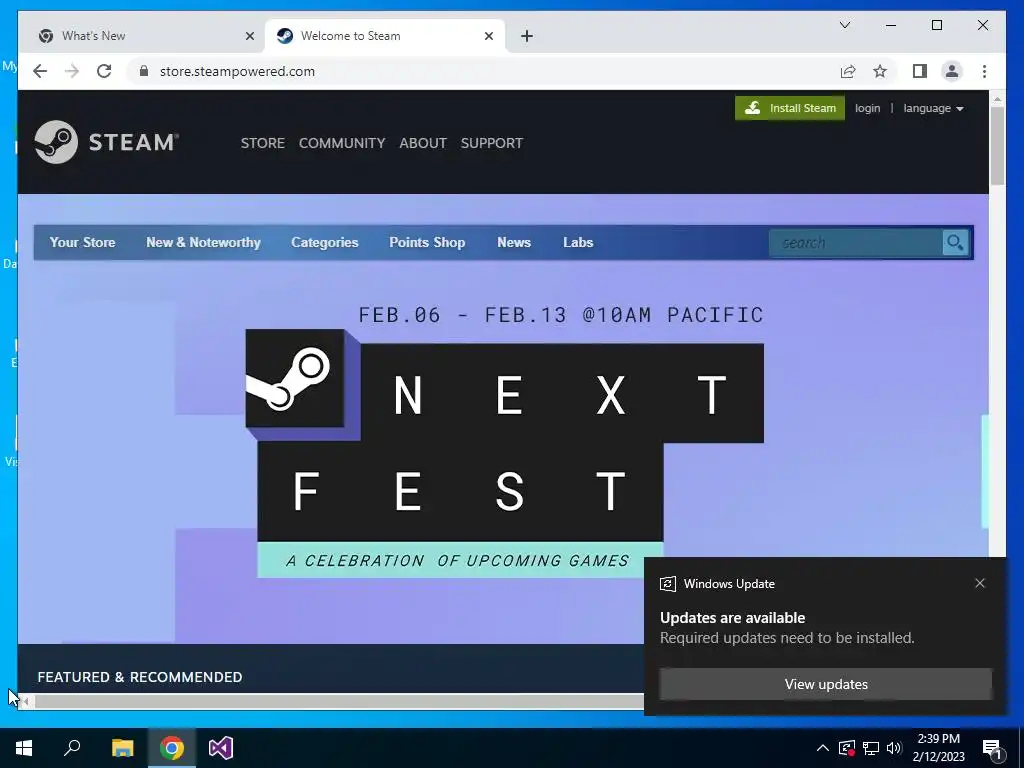Open the SUPPORT page
The width and height of the screenshot is (1024, 768).
[492, 143]
